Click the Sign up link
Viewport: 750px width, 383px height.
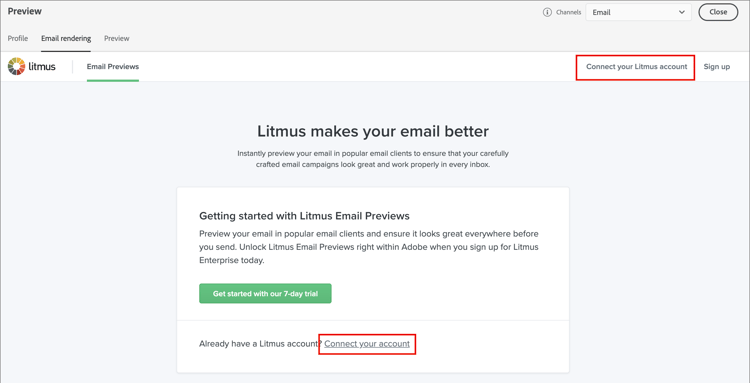pos(717,66)
